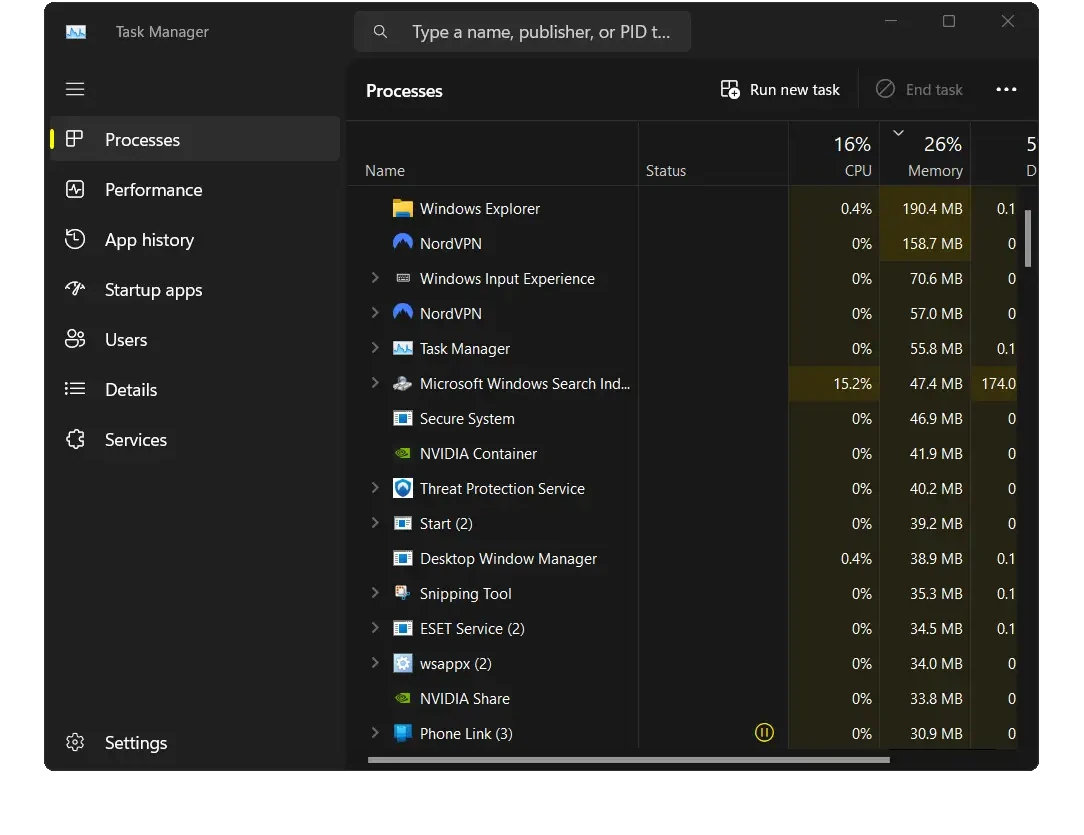Expand the Threat Protection Service row

coord(375,488)
